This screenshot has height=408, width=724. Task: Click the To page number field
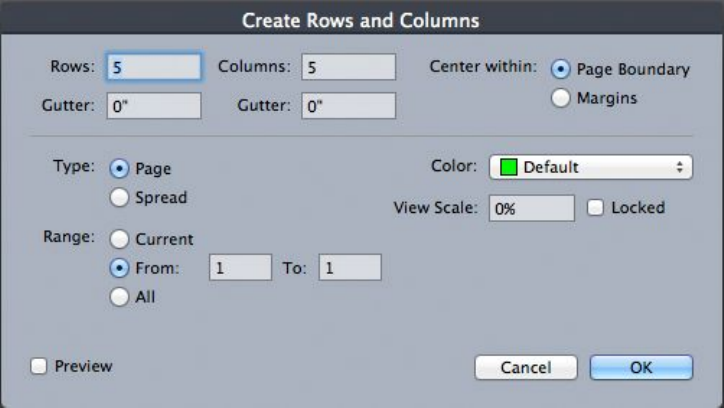pyautogui.click(x=350, y=268)
